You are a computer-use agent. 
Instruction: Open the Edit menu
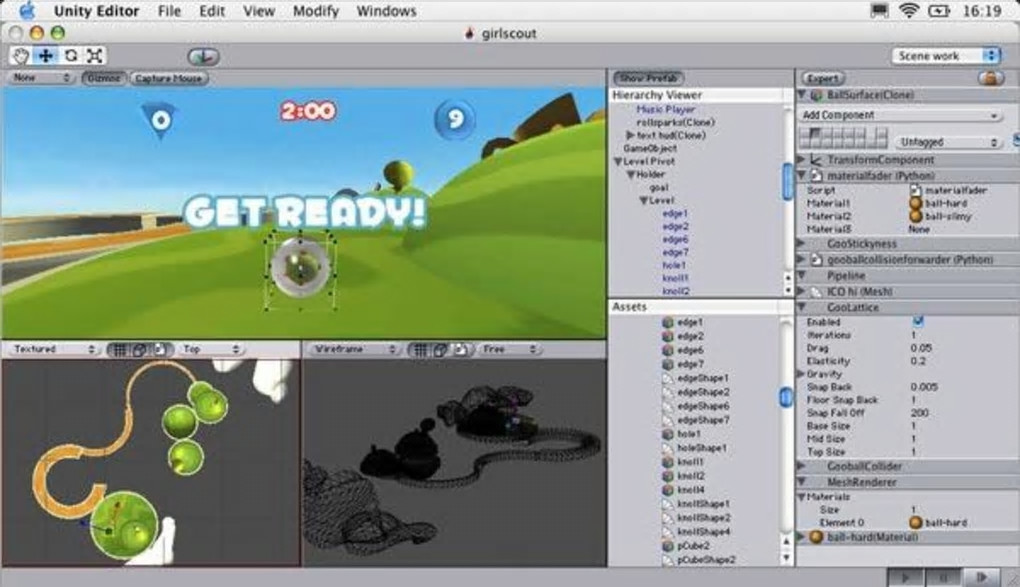pyautogui.click(x=212, y=11)
